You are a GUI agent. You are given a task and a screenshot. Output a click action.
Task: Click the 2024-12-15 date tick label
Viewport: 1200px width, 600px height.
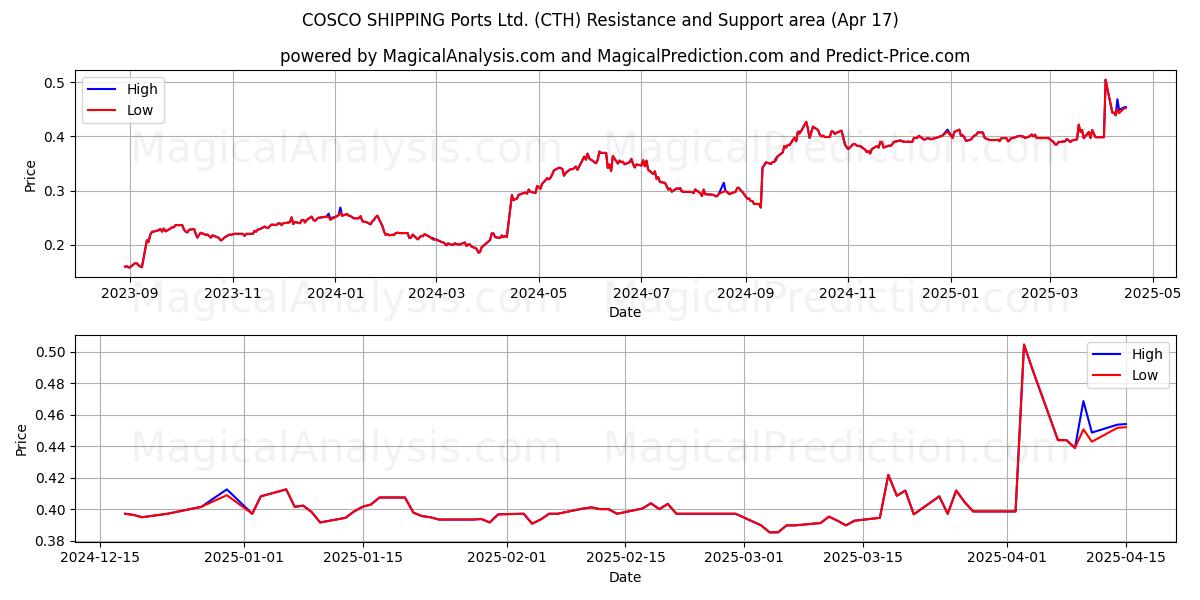click(99, 558)
